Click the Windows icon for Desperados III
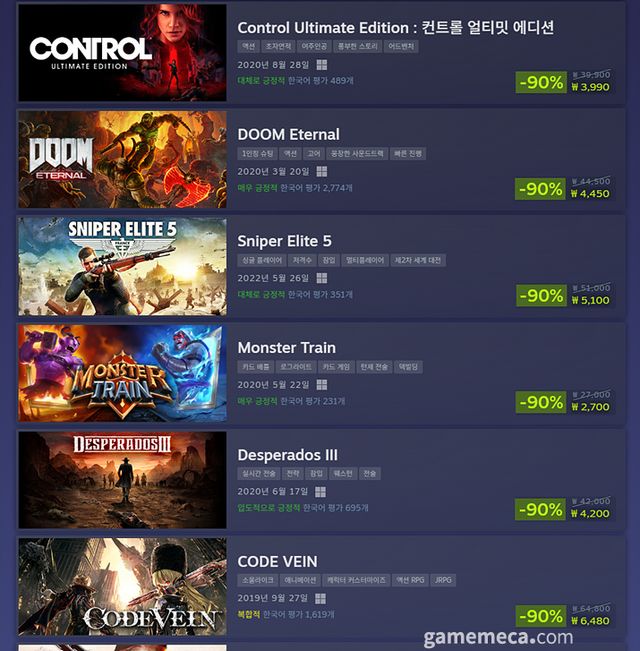The image size is (640, 651). click(320, 492)
